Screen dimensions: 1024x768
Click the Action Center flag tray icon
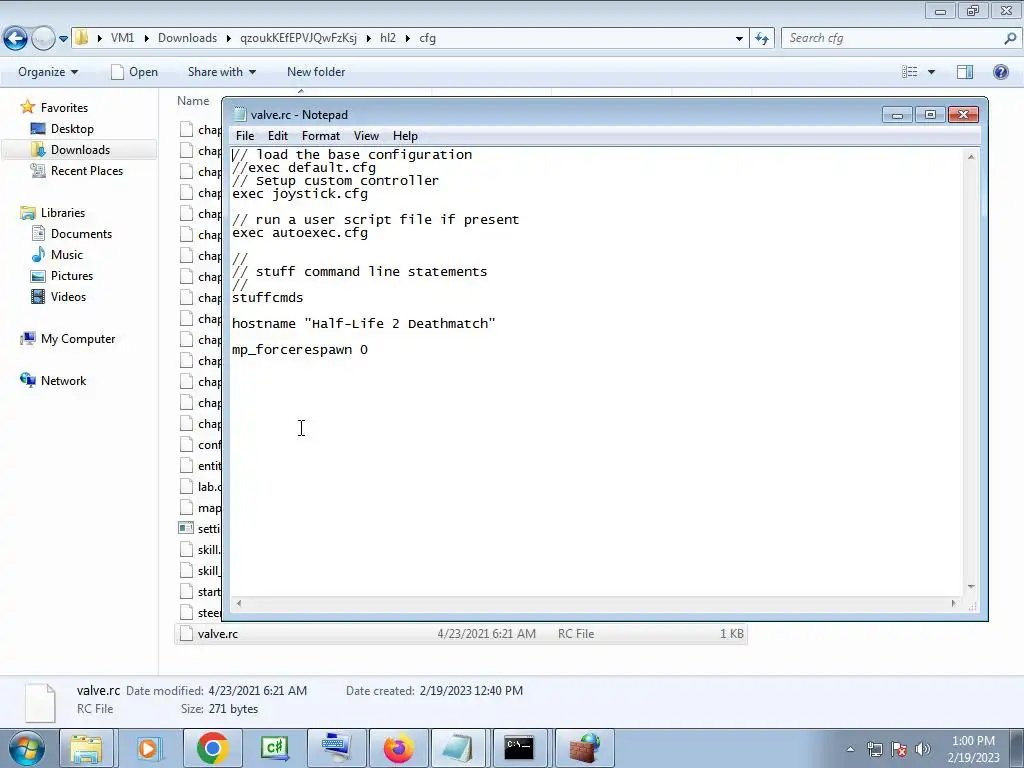click(x=899, y=749)
